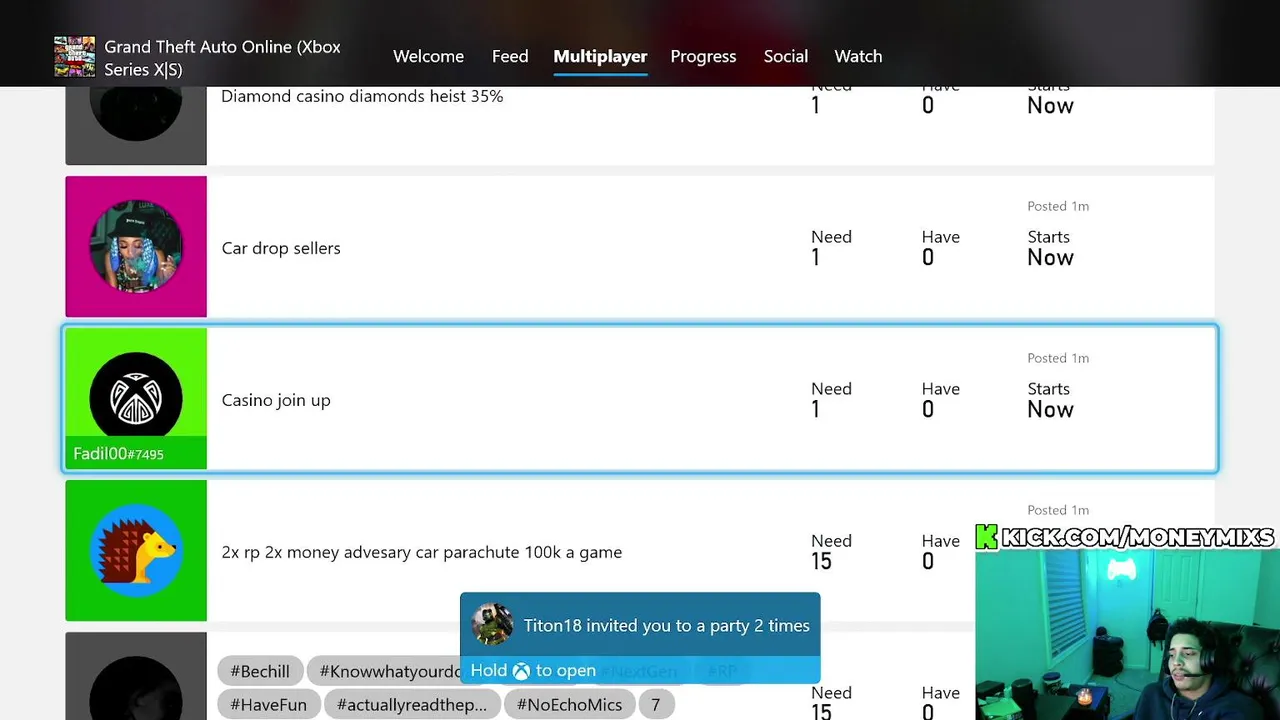1280x720 pixels.
Task: Click the streamer webcam overlay
Action: coord(1127,634)
